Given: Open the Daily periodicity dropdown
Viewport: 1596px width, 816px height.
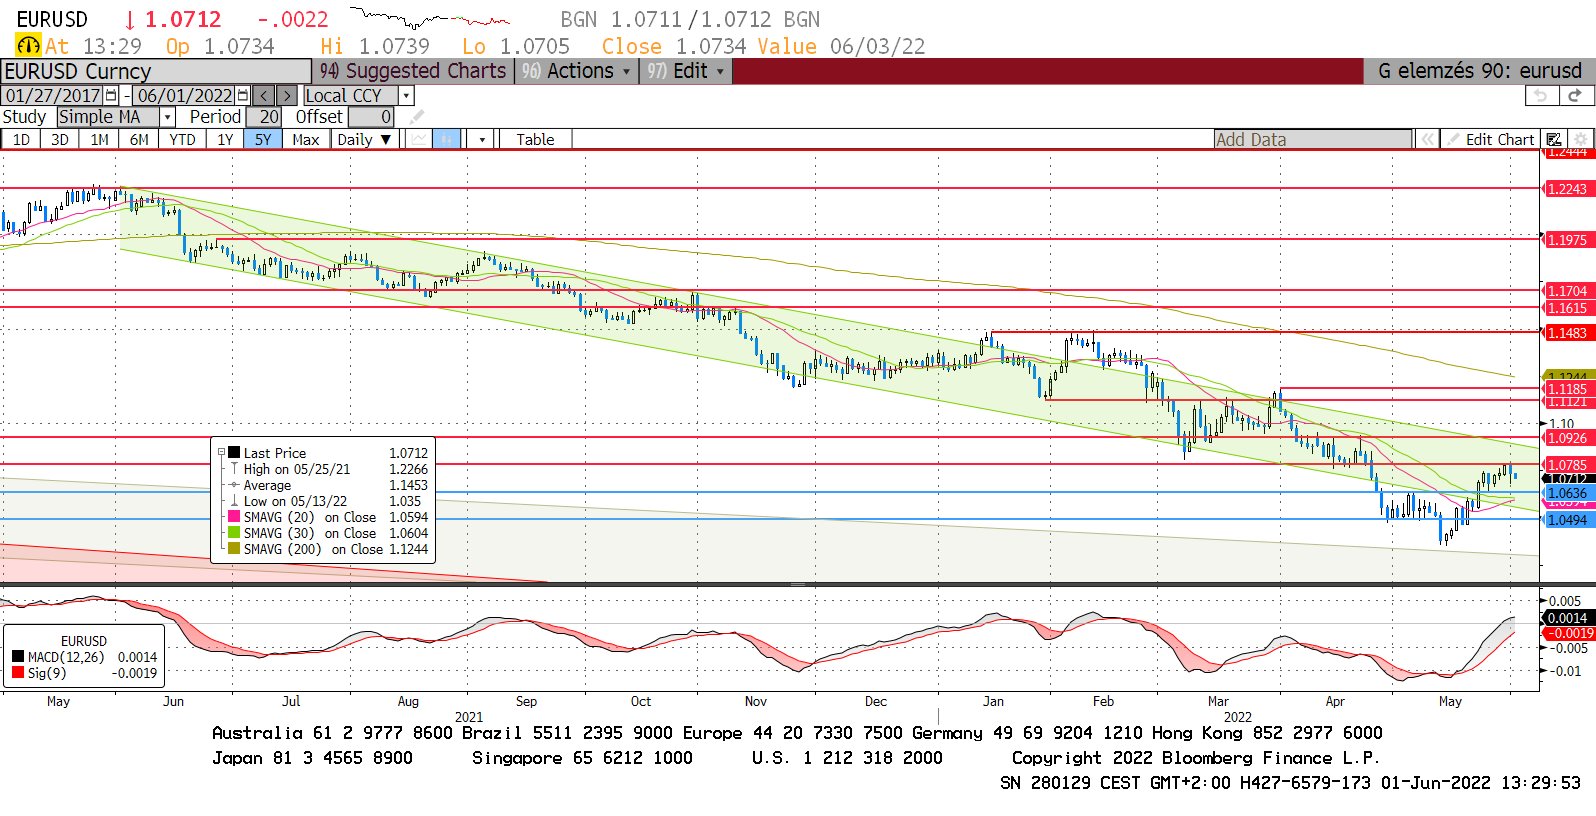Looking at the screenshot, I should point(365,140).
